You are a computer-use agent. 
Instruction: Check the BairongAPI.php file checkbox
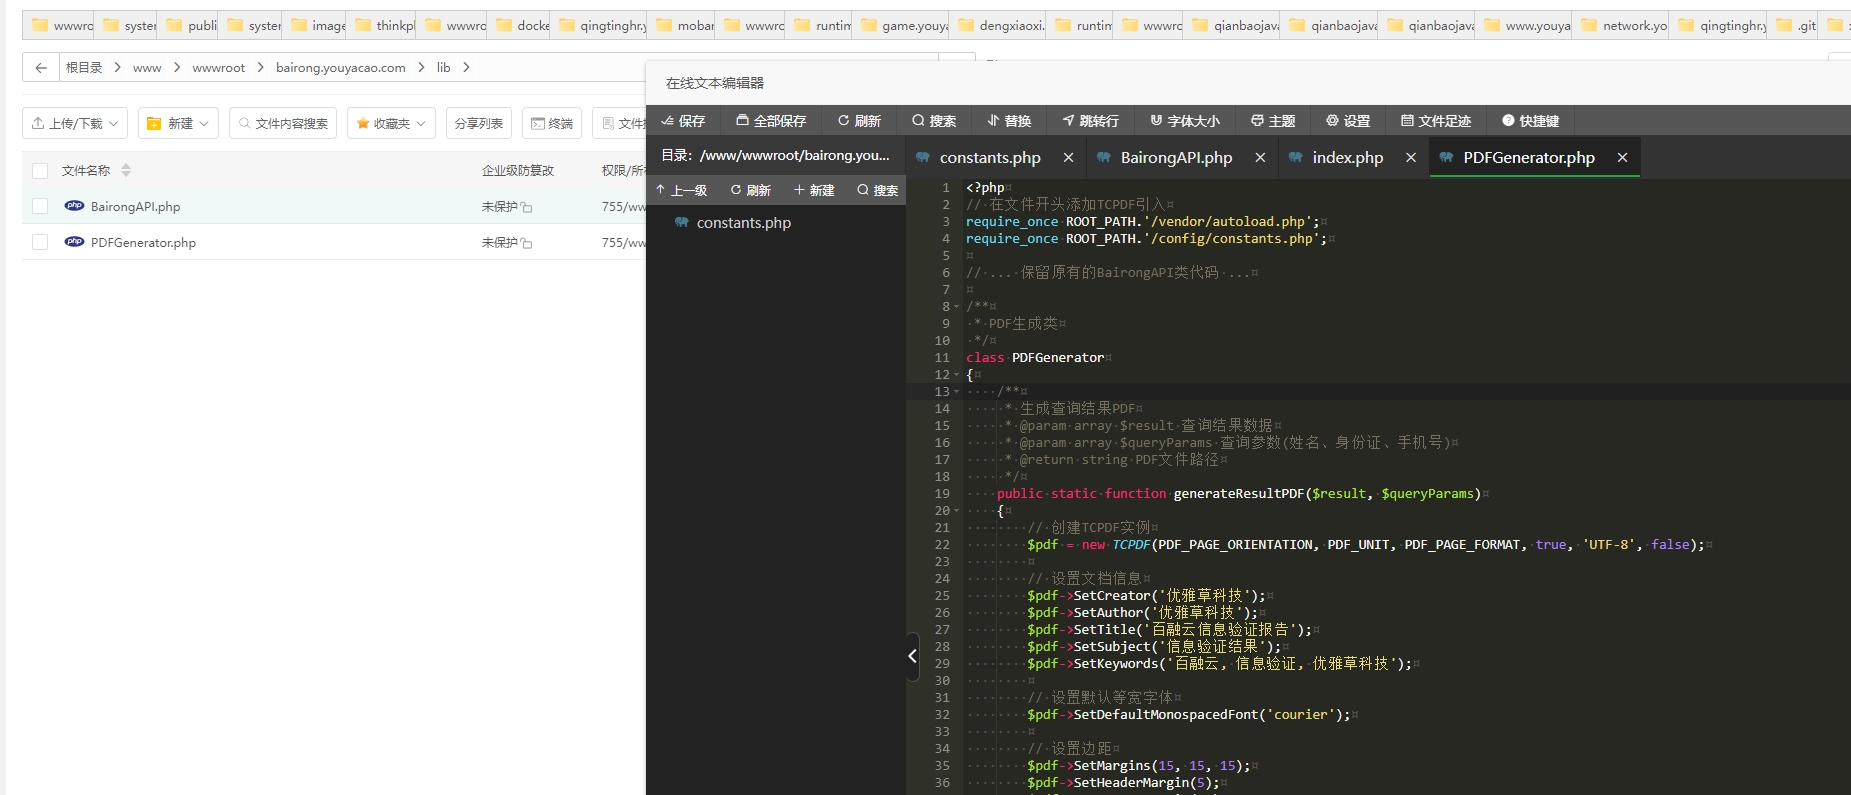tap(40, 206)
